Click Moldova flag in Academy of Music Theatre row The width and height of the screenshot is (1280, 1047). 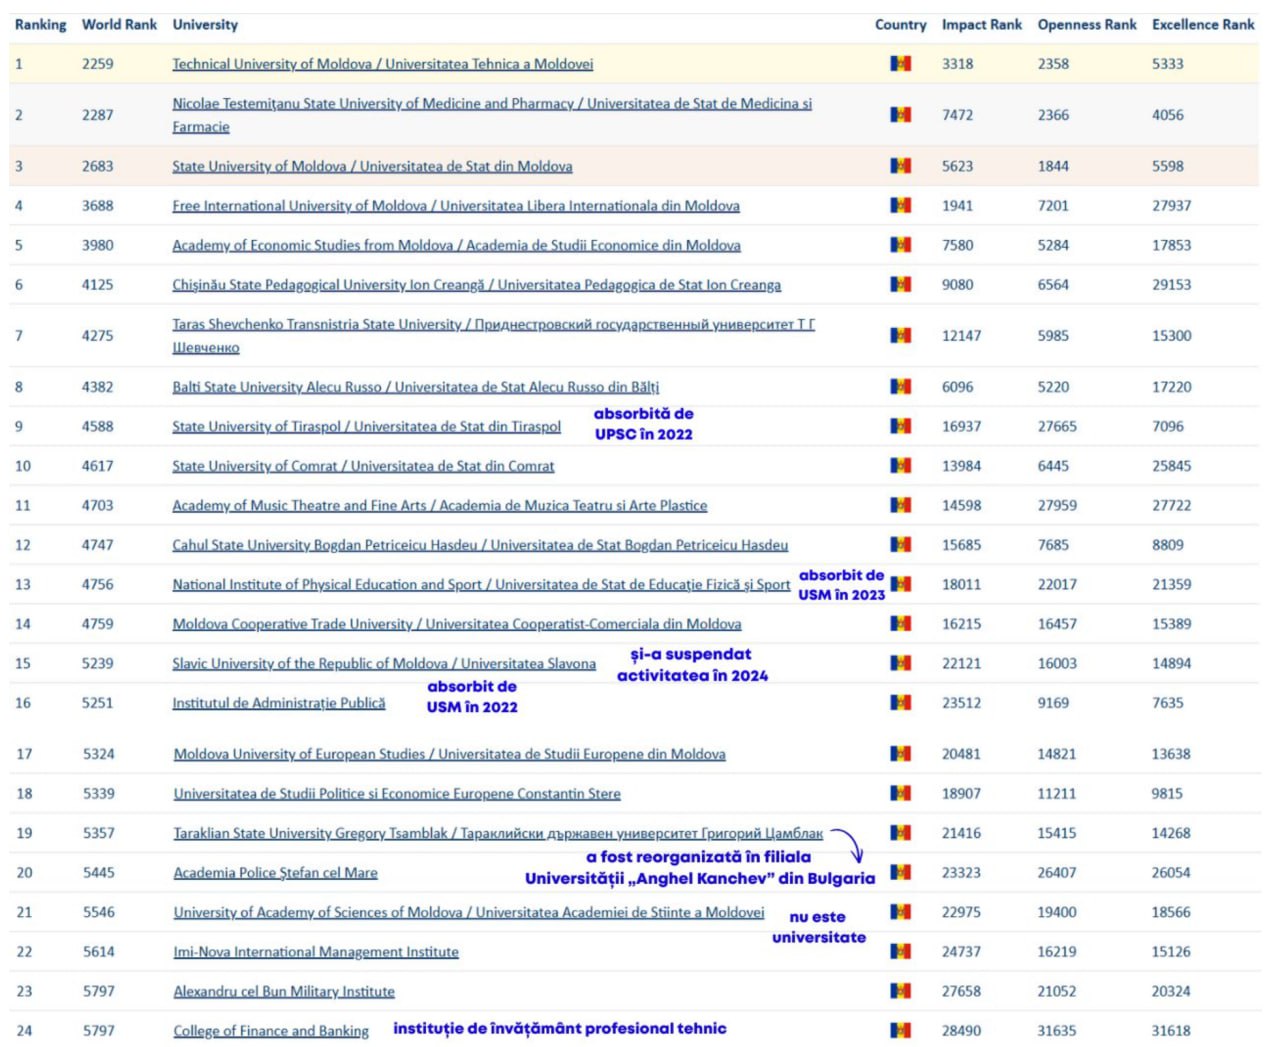pos(901,505)
